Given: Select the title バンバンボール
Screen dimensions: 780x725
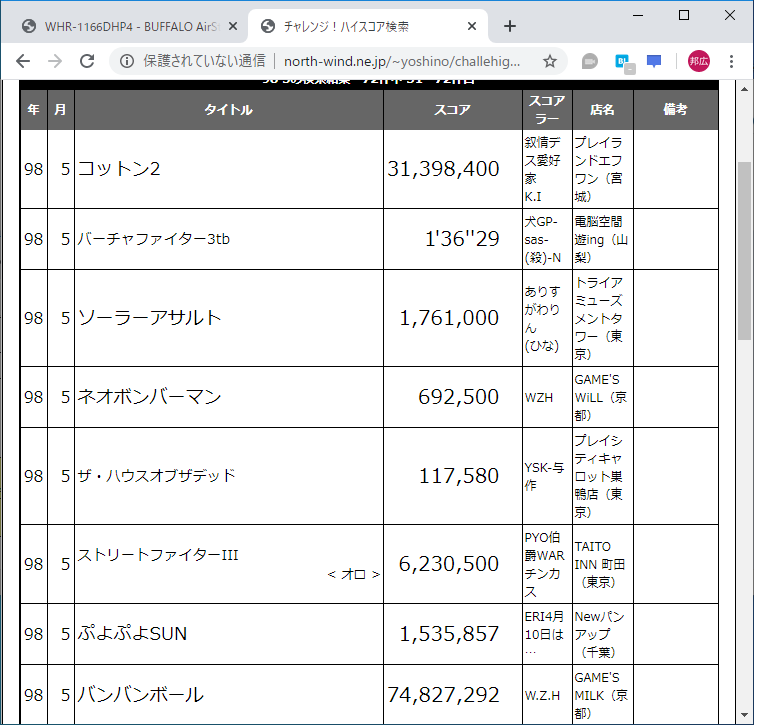Looking at the screenshot, I should [140, 695].
